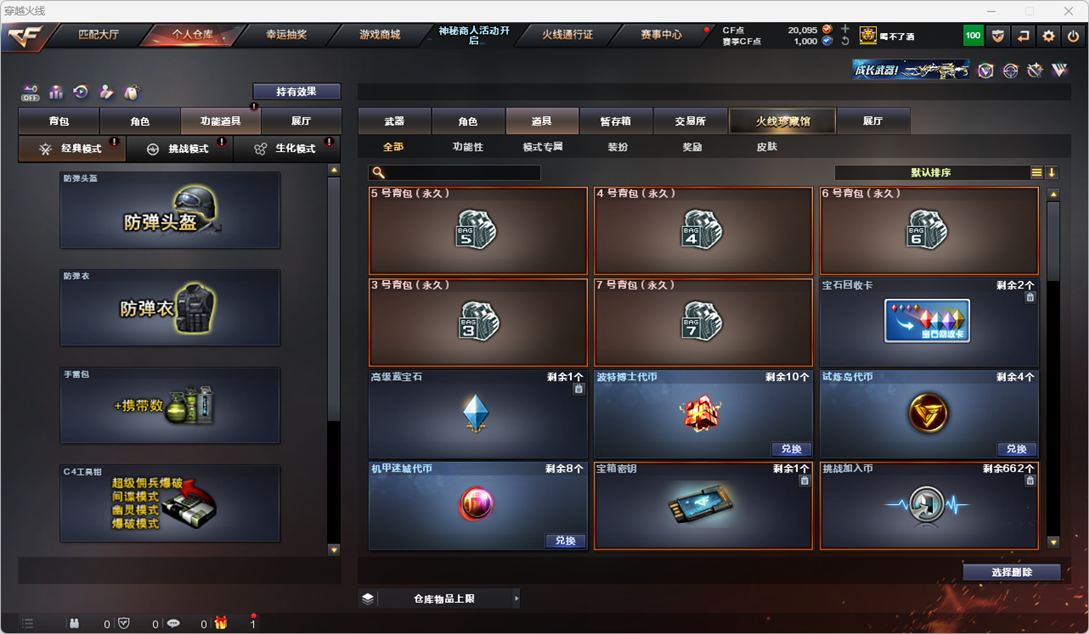Screen dimensions: 1089x634
Task: Open the 持有效果 panel
Action: 297,91
